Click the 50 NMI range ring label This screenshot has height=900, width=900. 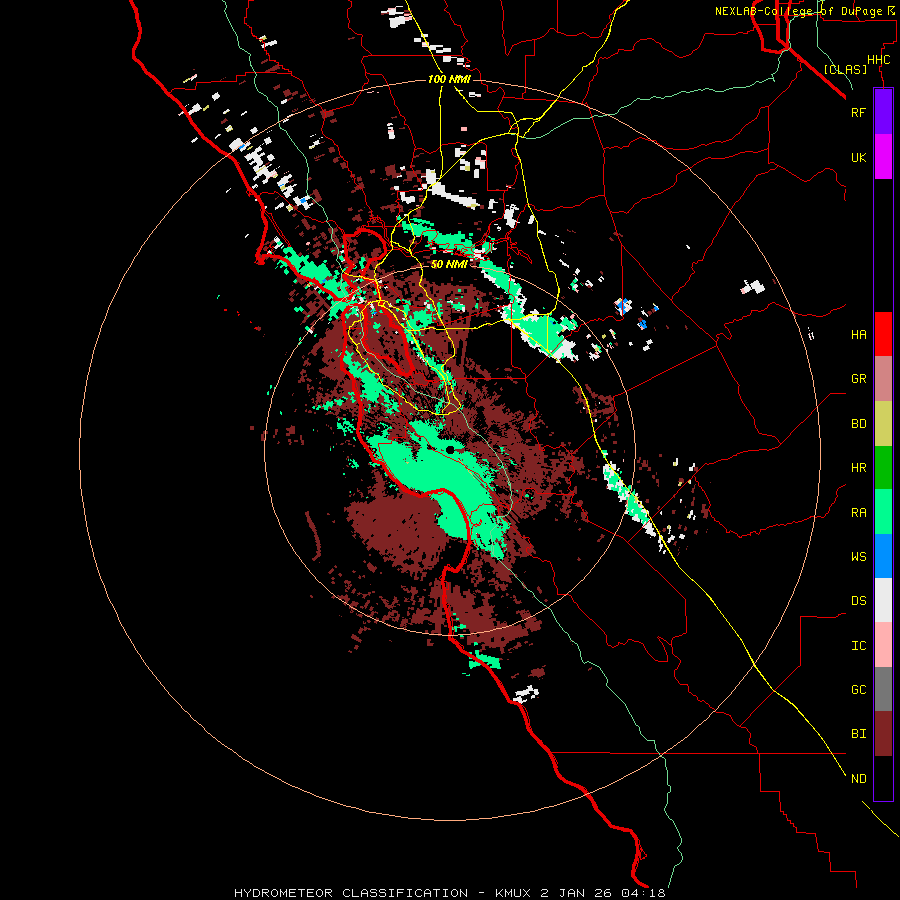point(448,264)
